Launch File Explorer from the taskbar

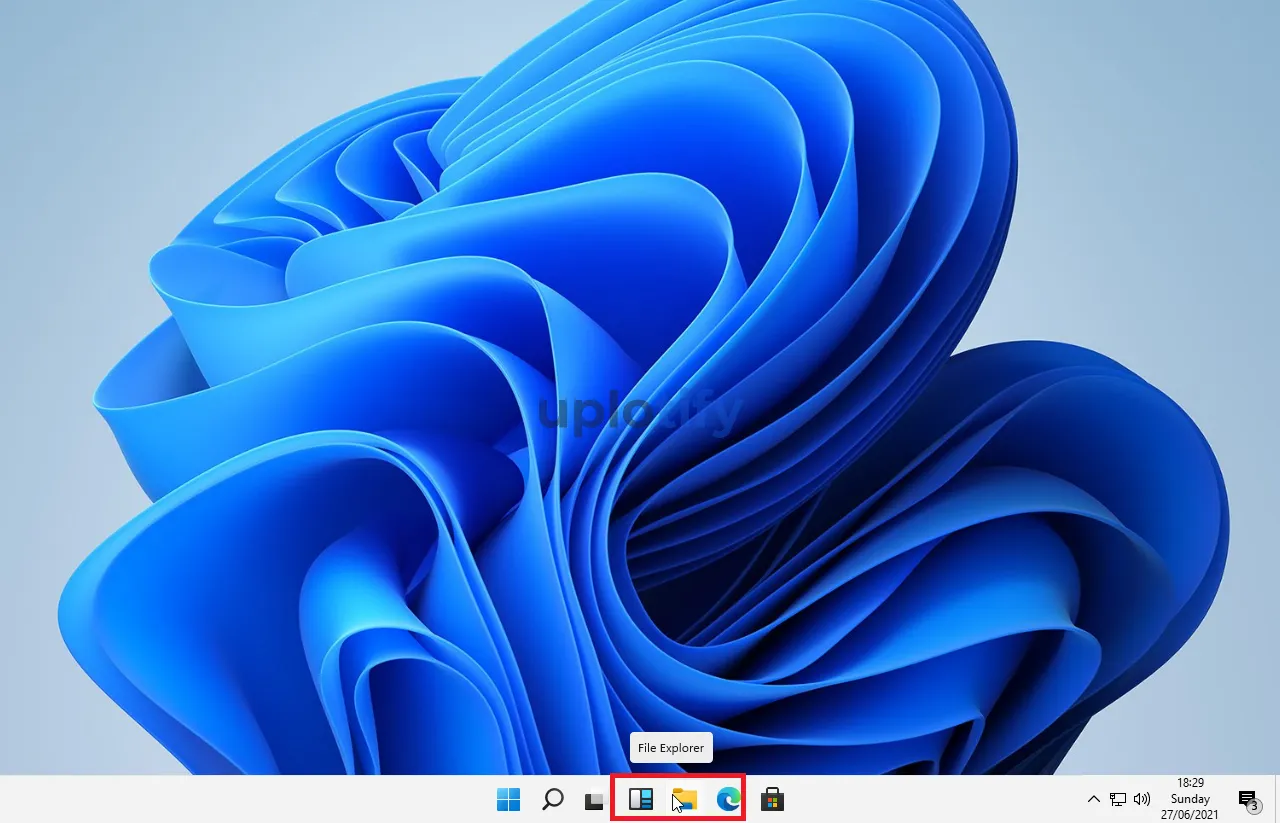click(x=684, y=799)
